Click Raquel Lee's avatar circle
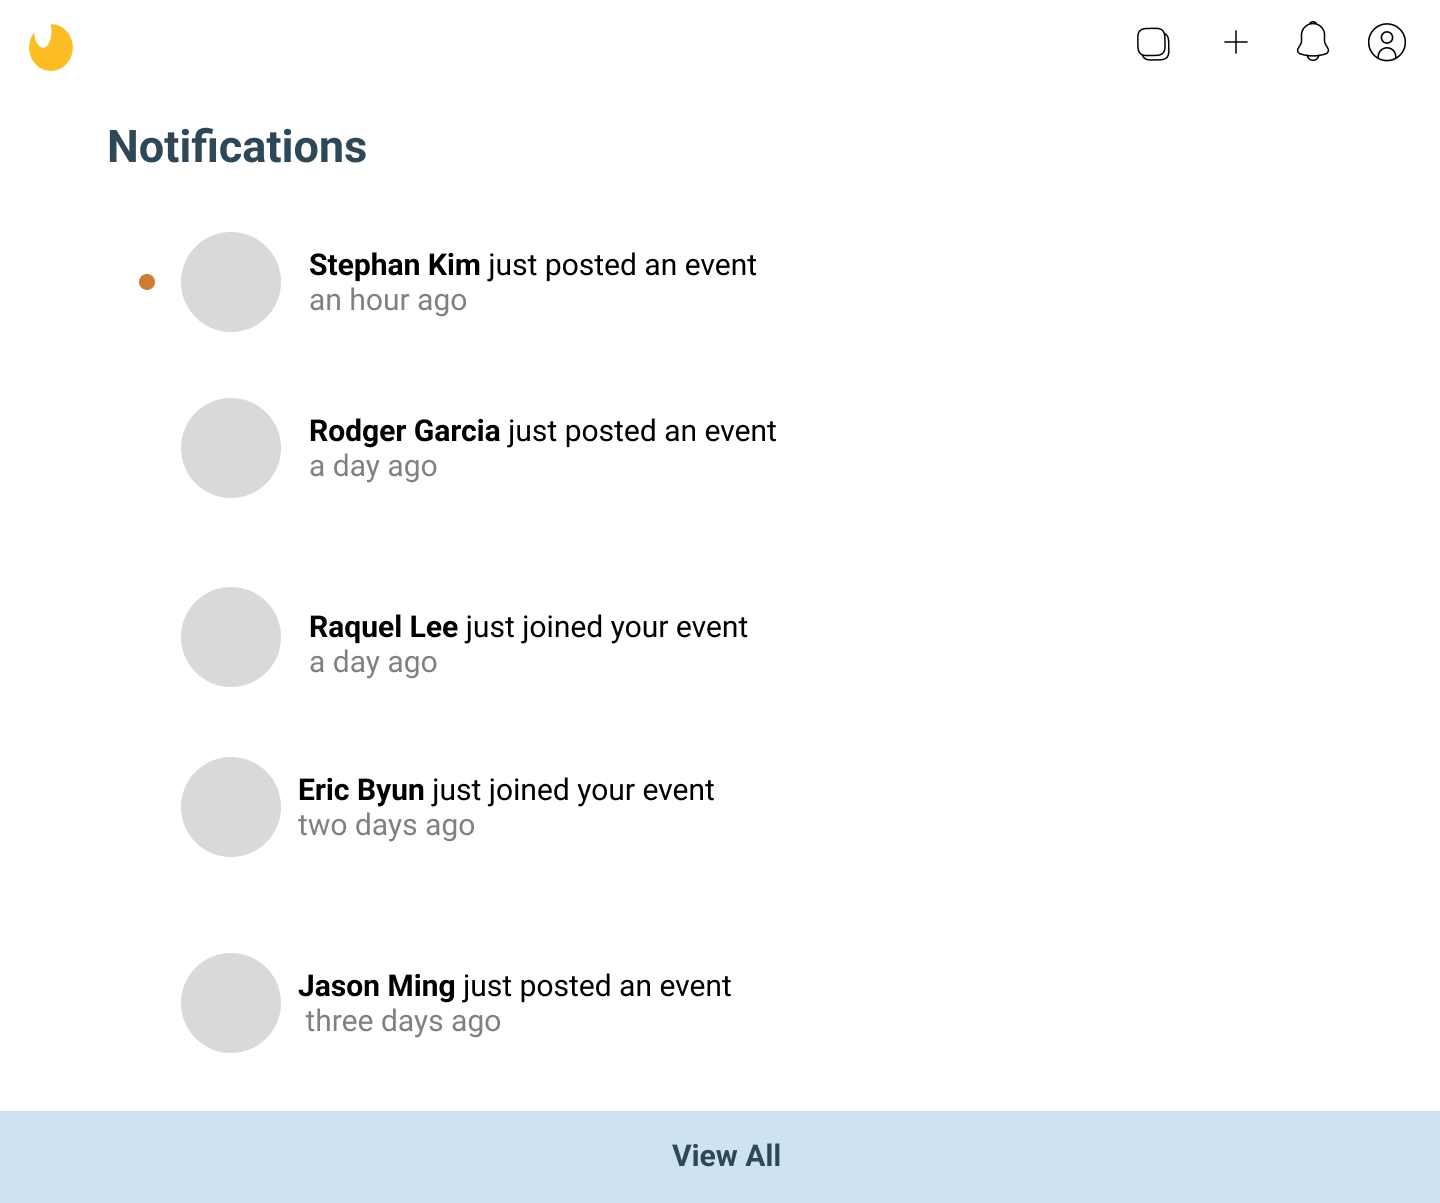Viewport: 1440px width, 1203px height. [x=231, y=637]
